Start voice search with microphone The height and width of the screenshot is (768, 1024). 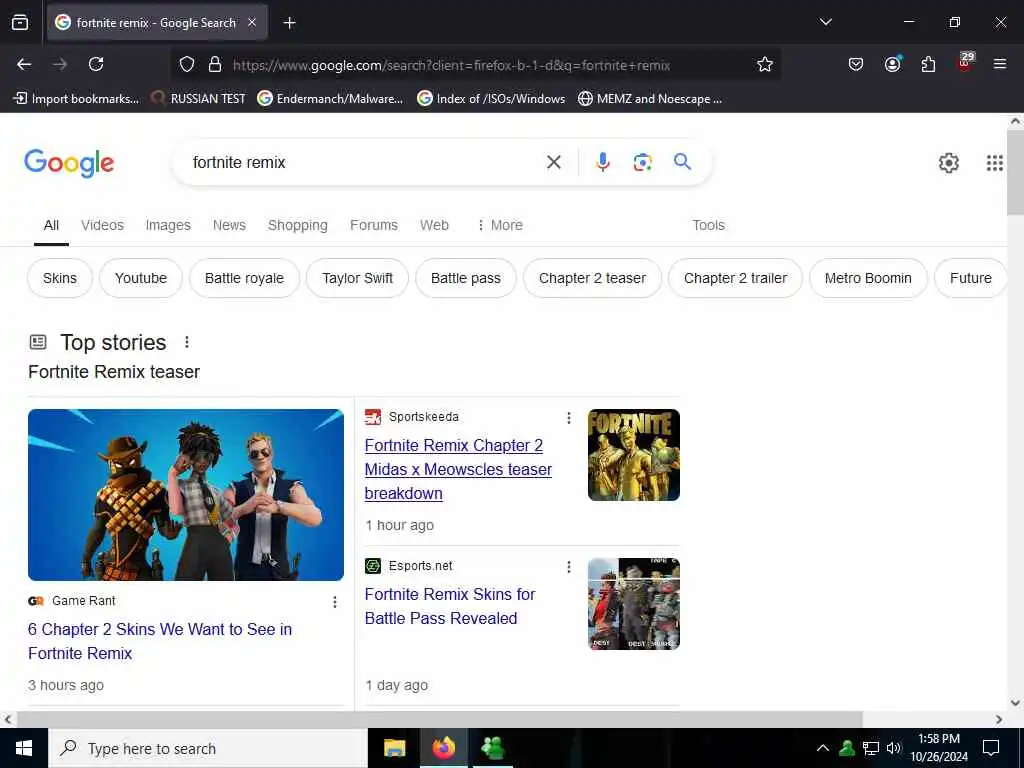[x=603, y=162]
